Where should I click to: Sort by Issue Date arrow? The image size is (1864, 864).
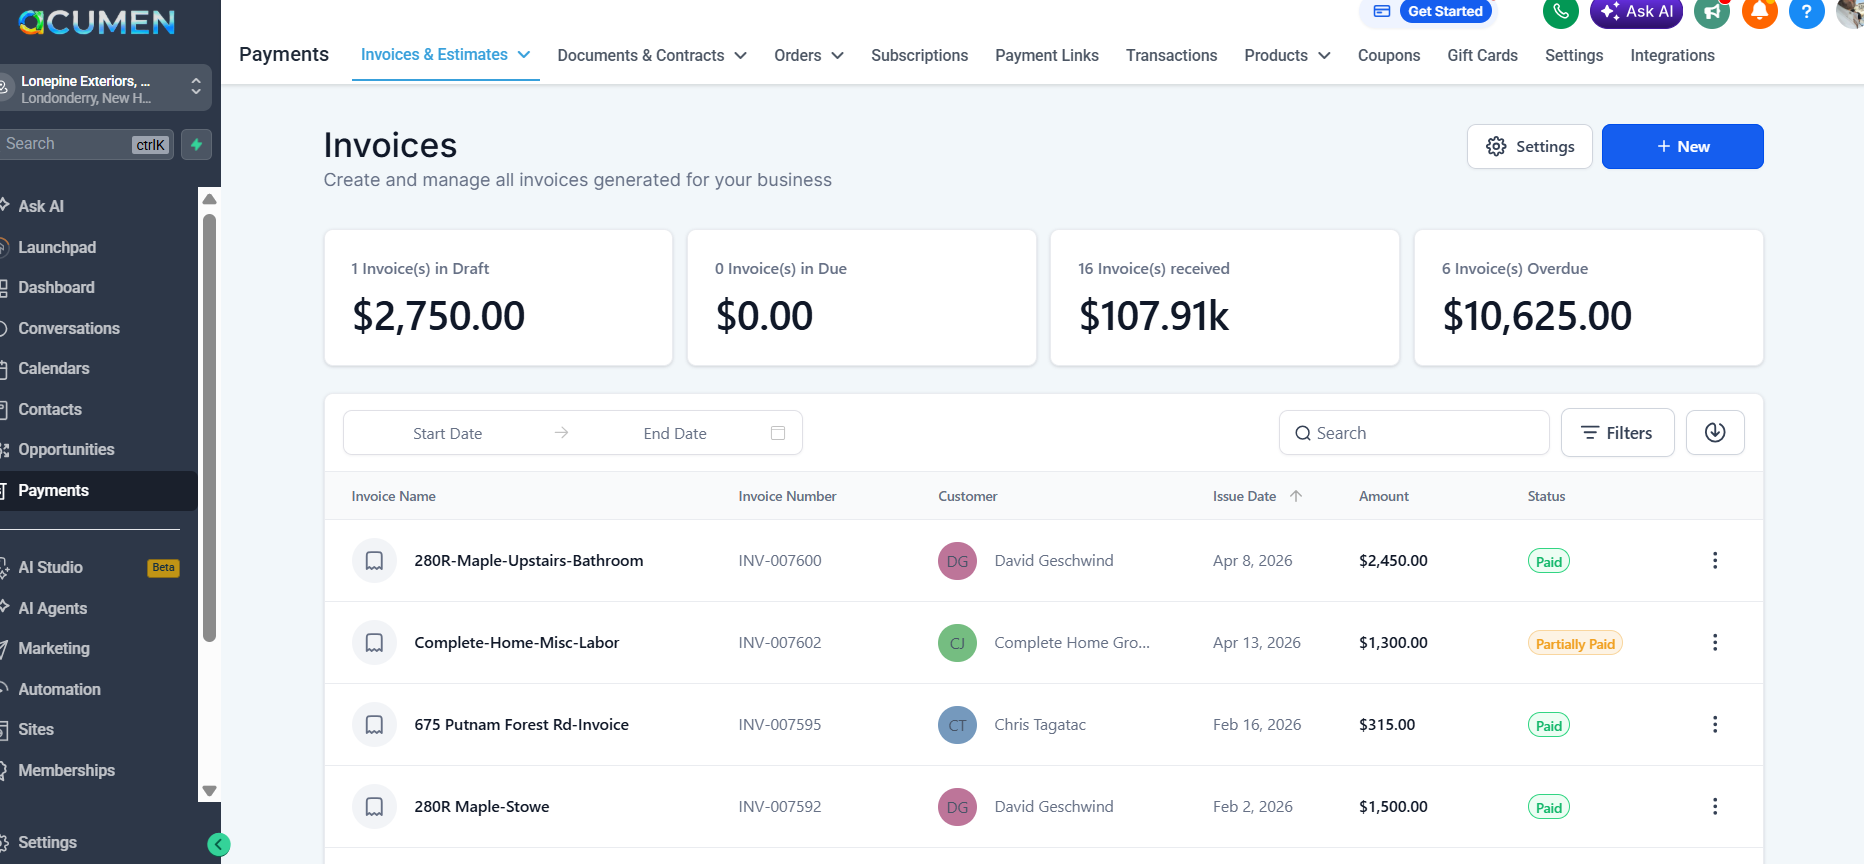1296,496
